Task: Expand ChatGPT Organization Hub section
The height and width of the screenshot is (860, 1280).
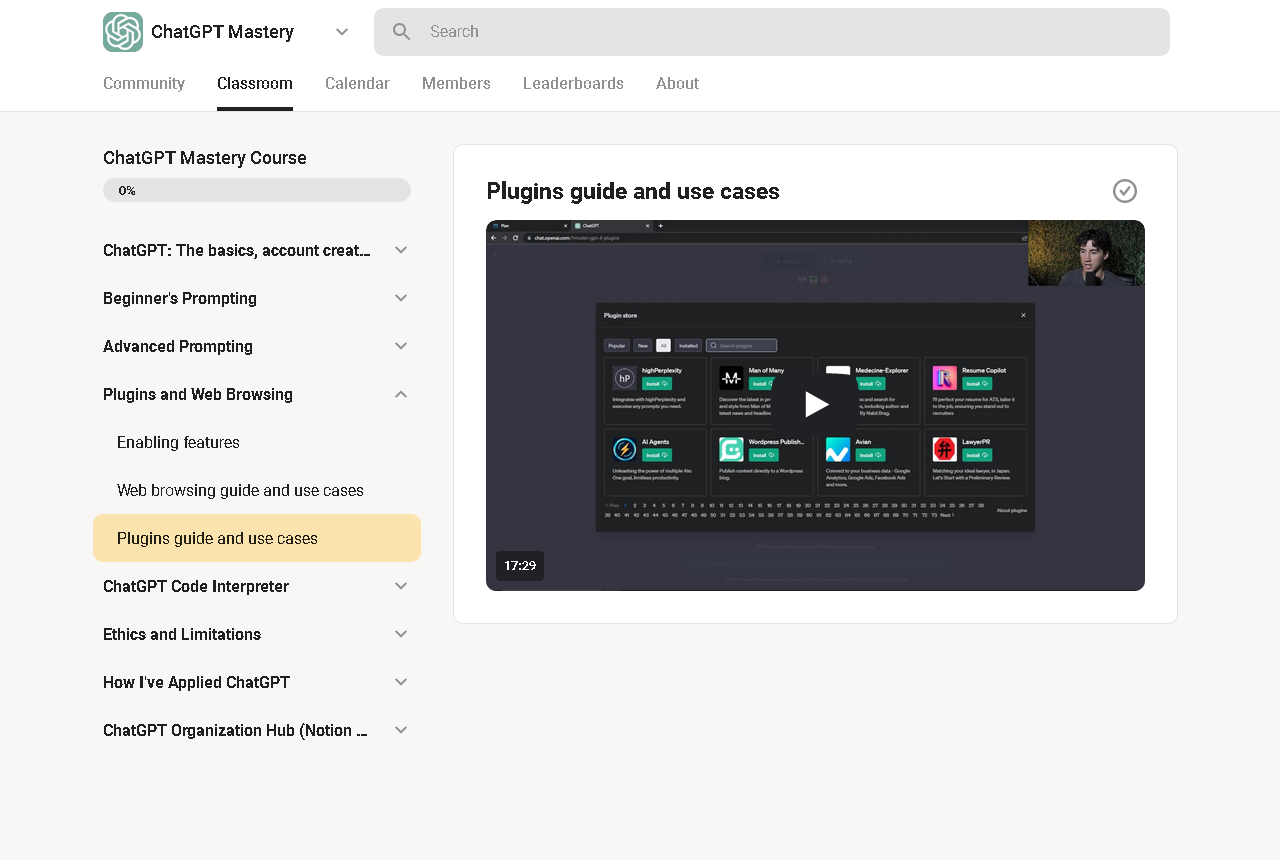Action: point(401,730)
